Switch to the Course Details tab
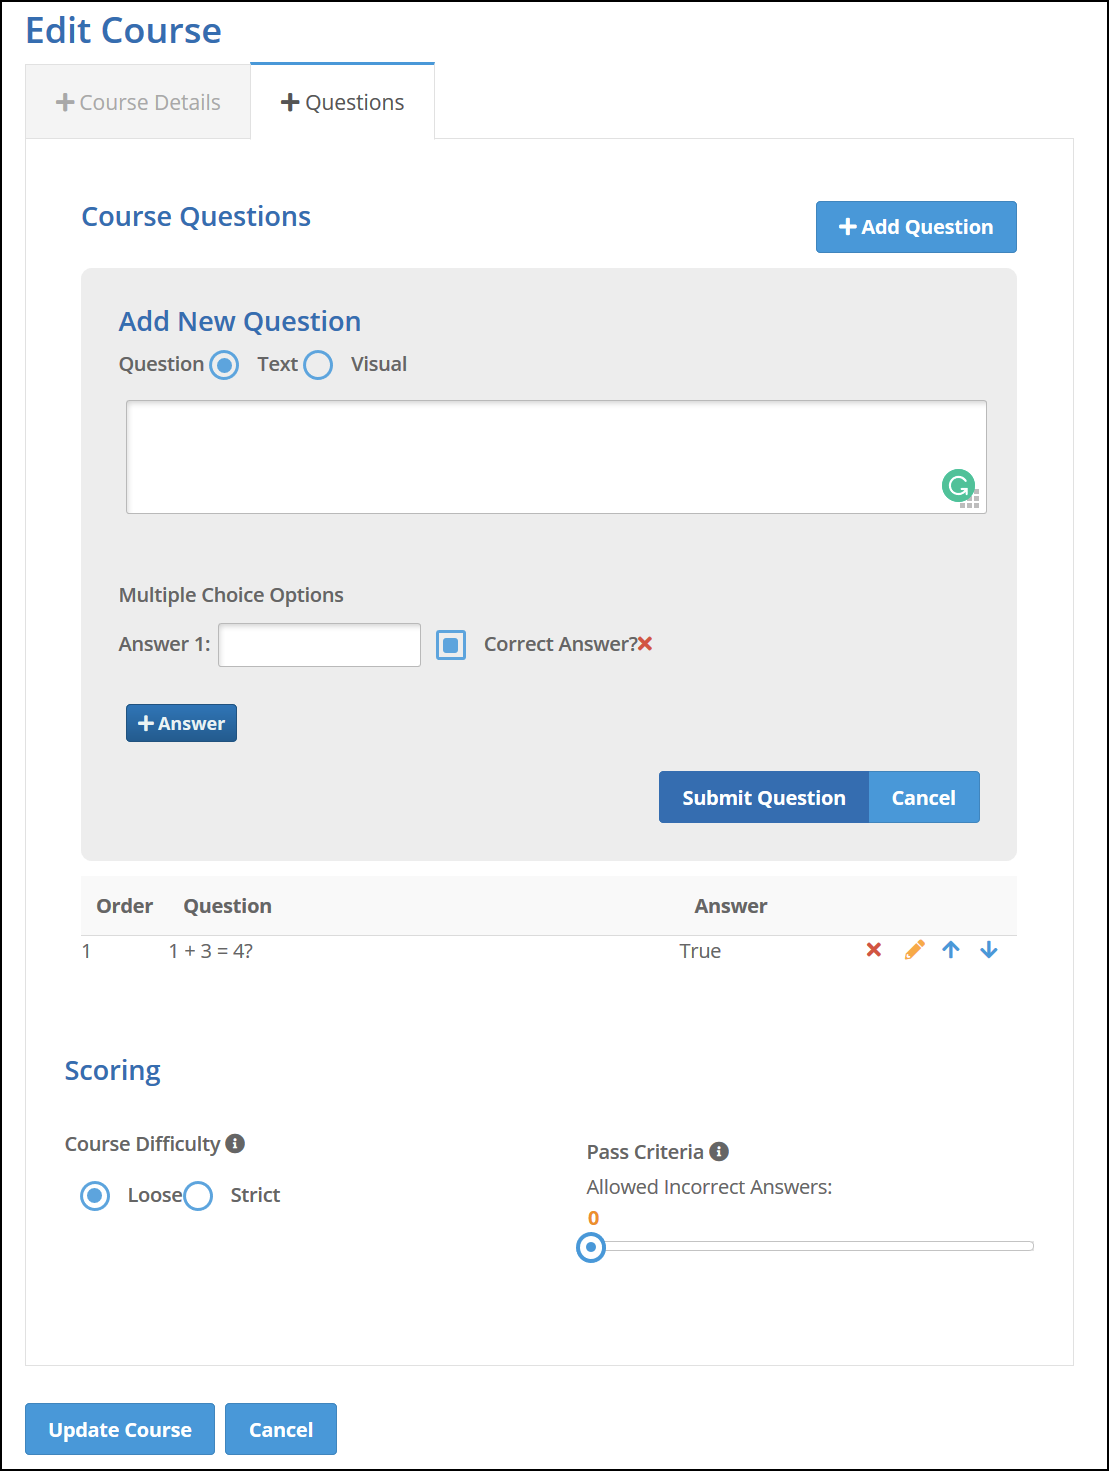Viewport: 1109px width, 1471px height. point(138,102)
